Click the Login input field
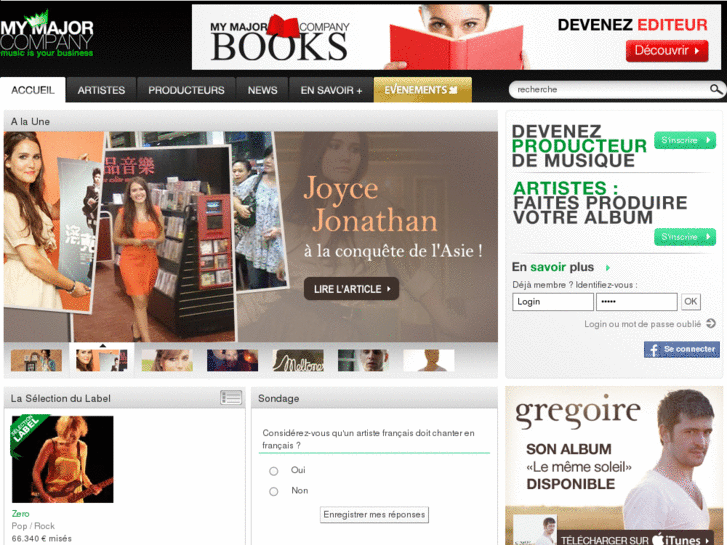Viewport: 727px width, 545px height. (x=553, y=301)
